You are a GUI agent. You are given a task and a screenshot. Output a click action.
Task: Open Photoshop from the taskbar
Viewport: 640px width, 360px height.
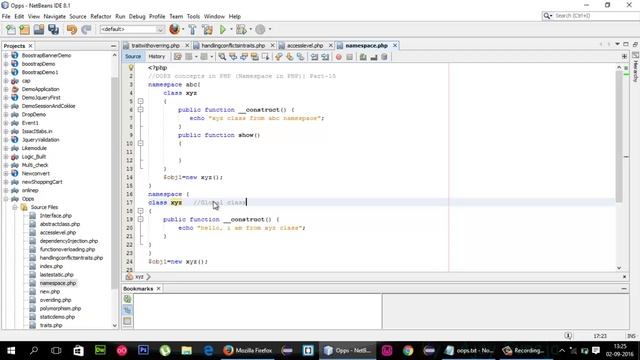(143, 350)
